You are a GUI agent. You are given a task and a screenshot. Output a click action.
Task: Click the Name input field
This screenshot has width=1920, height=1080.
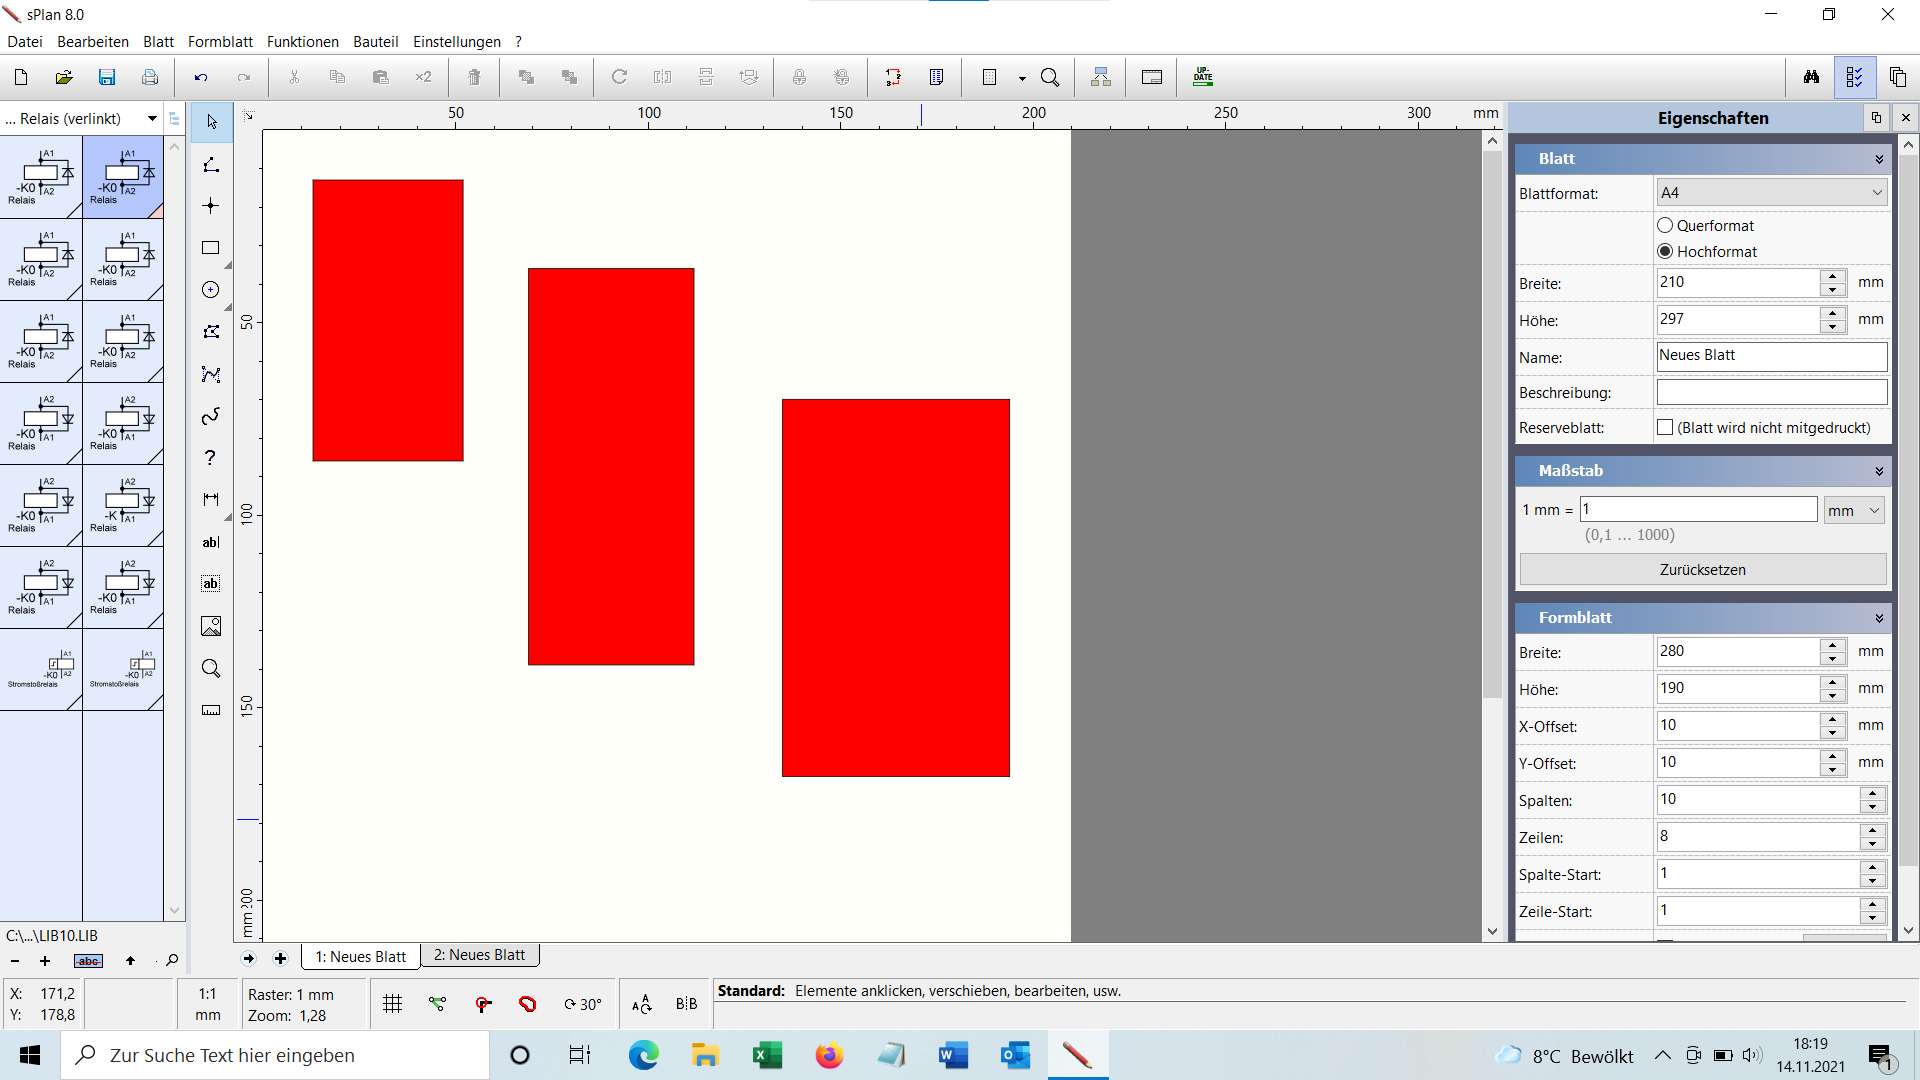(x=1772, y=356)
